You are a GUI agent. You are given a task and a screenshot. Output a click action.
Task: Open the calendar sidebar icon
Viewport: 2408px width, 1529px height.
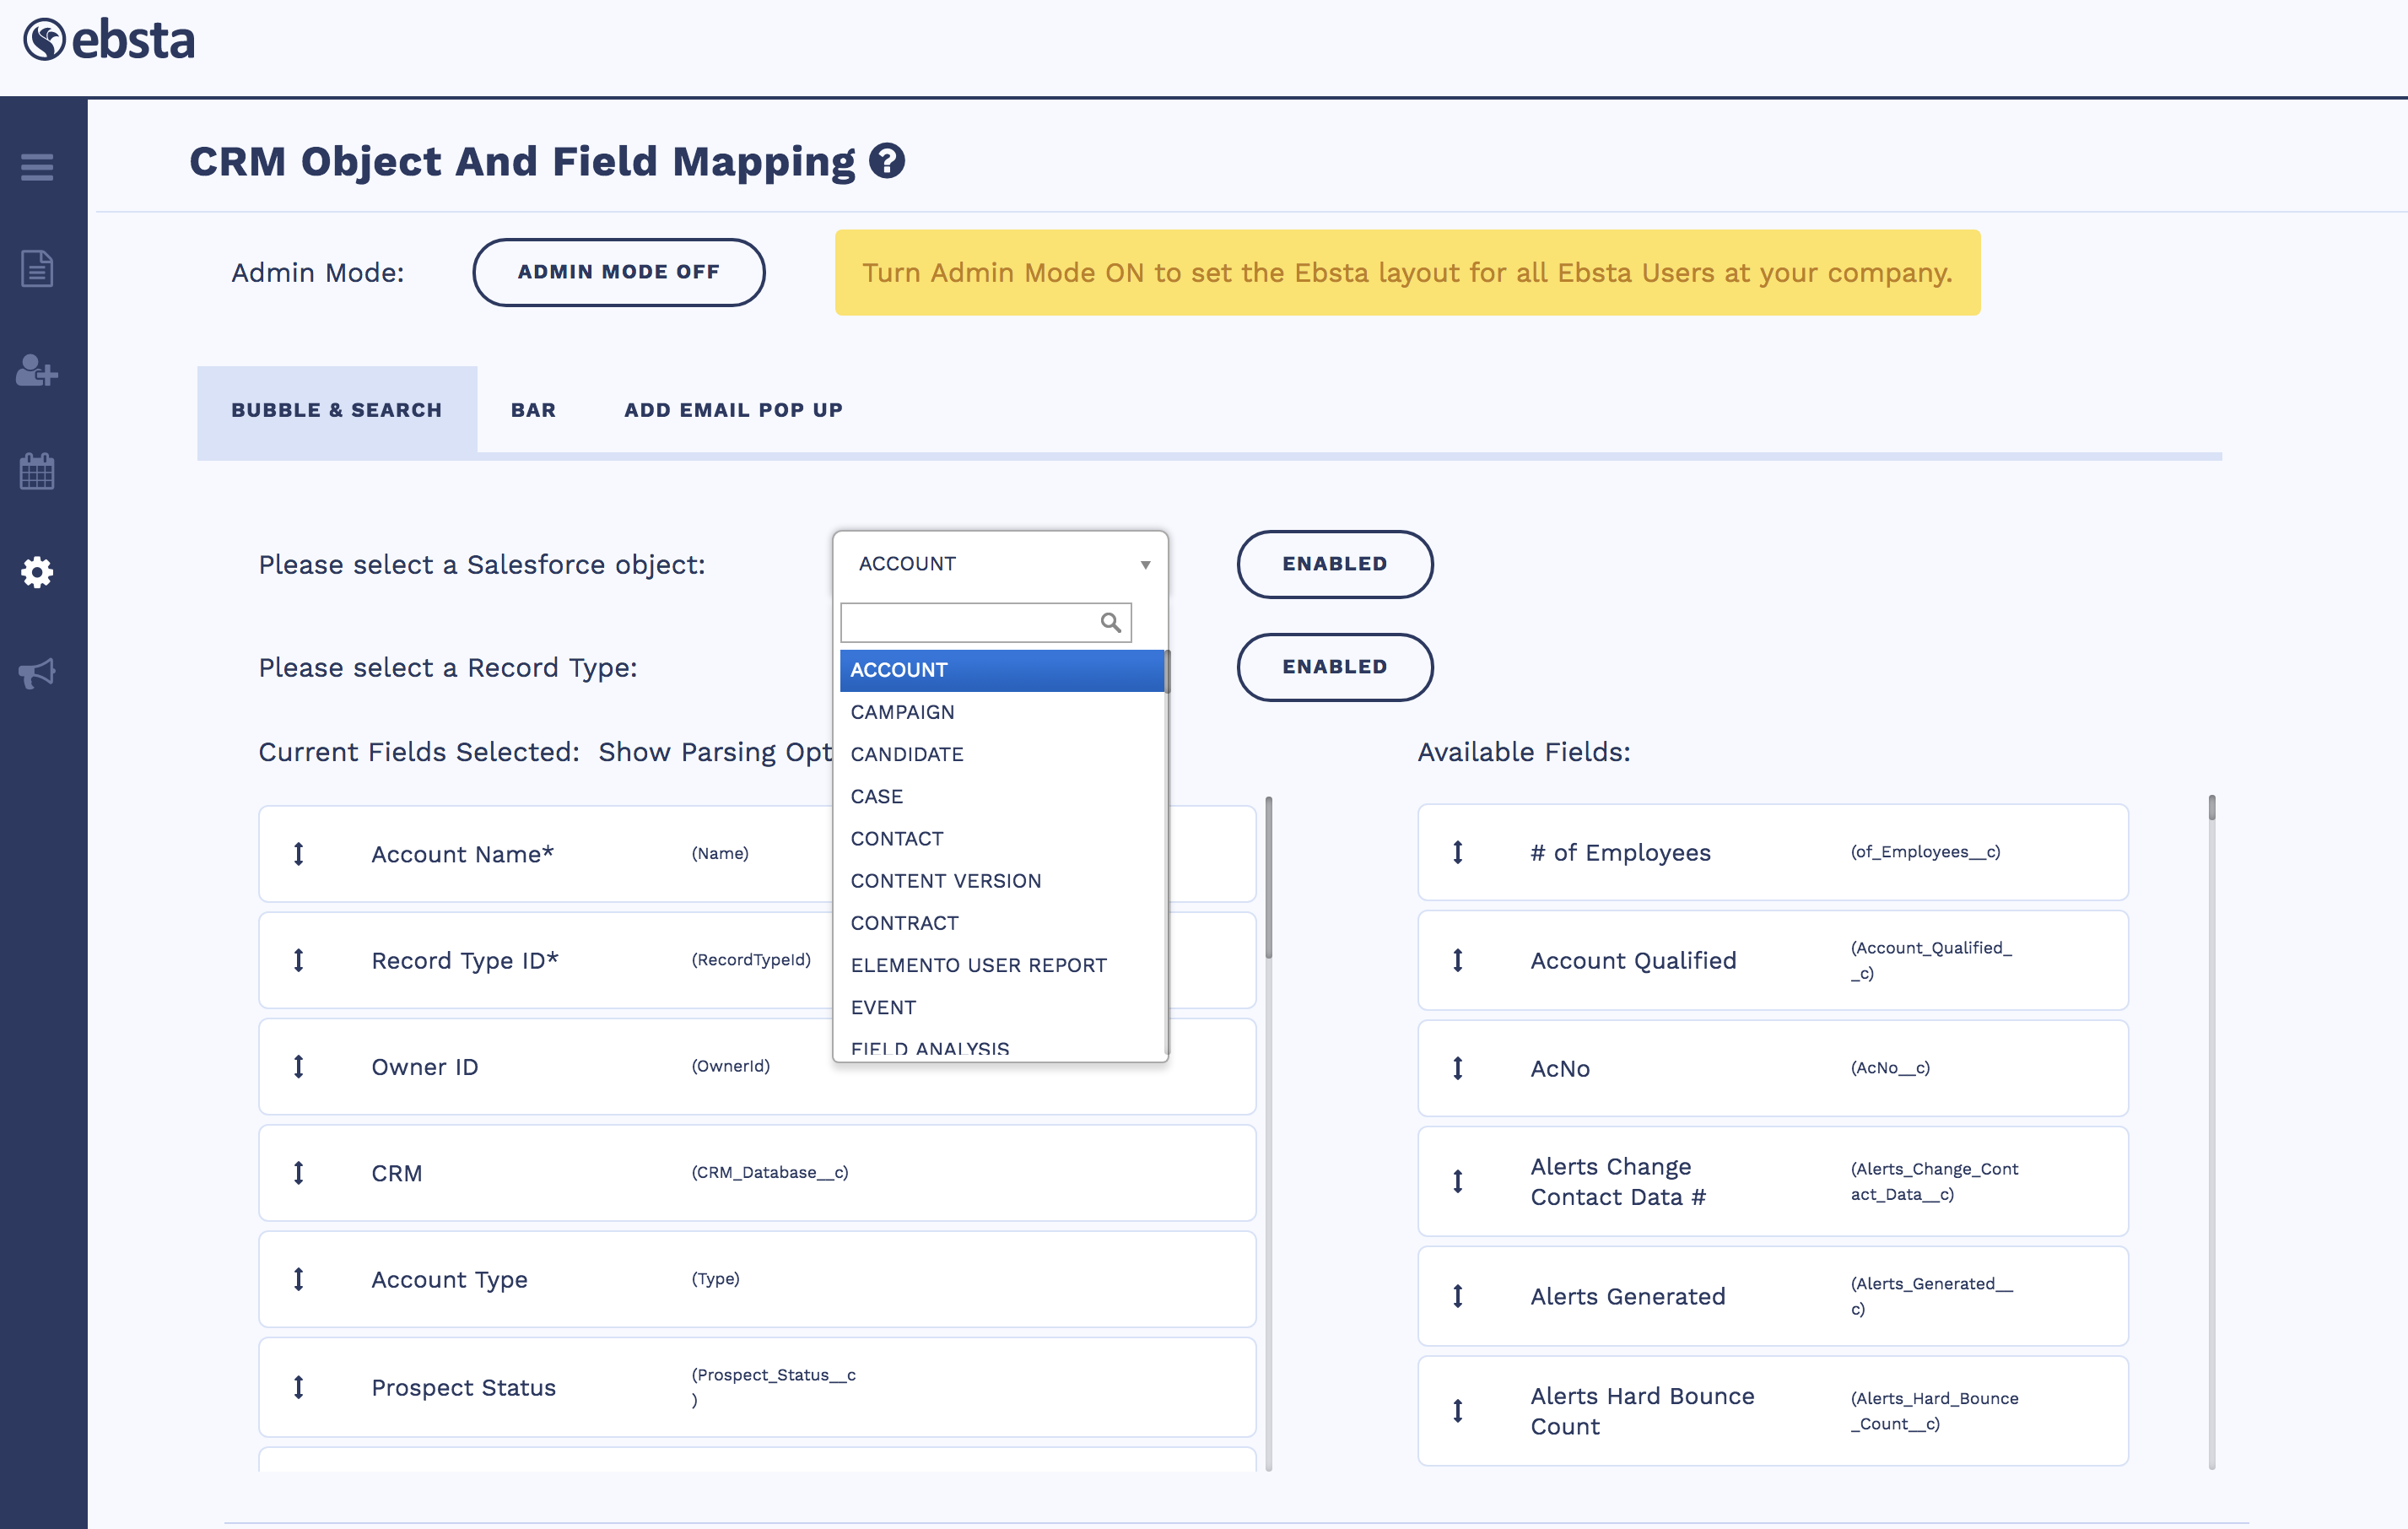click(37, 471)
